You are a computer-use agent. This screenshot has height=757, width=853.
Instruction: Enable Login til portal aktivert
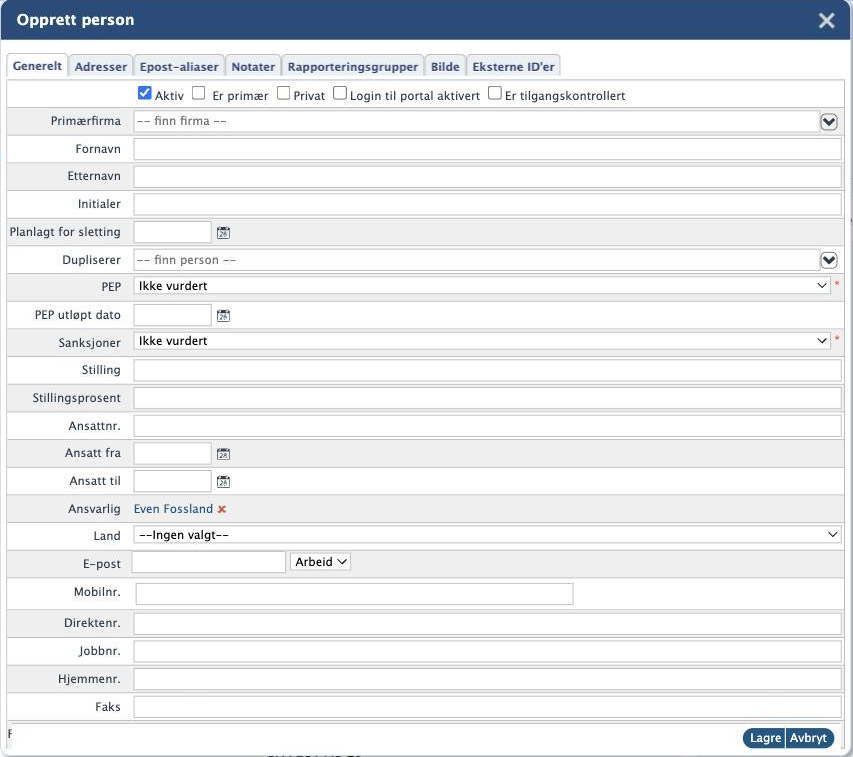pos(339,93)
